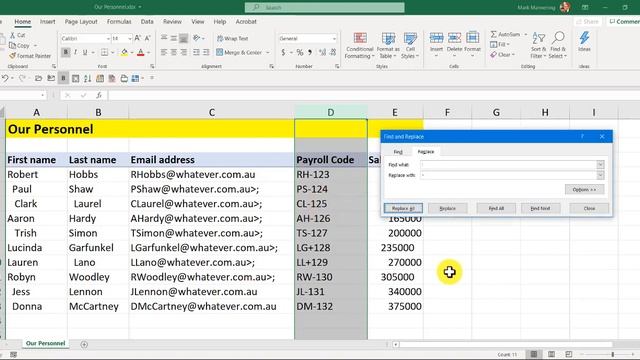Screen dimensions: 640x360
Task: Apply accounting dollar format
Action: [283, 52]
